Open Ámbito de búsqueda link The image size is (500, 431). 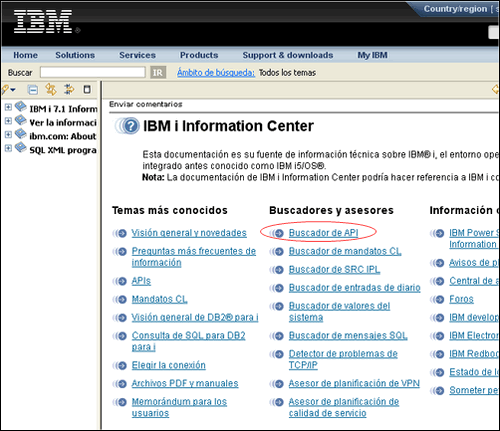(216, 72)
